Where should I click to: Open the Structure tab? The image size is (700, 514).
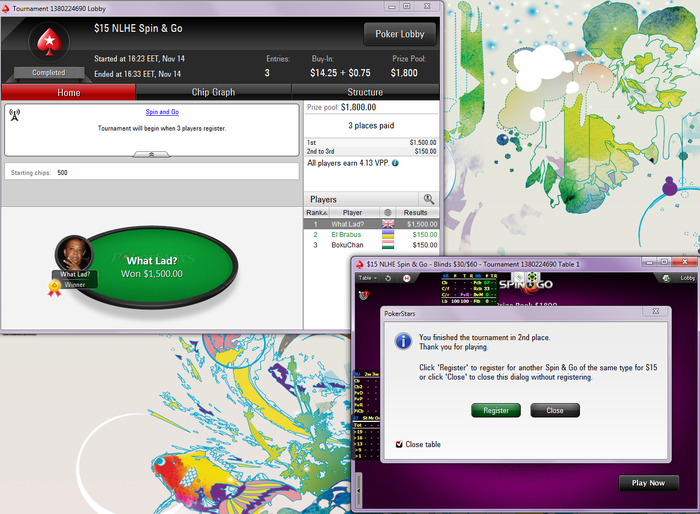pyautogui.click(x=365, y=92)
